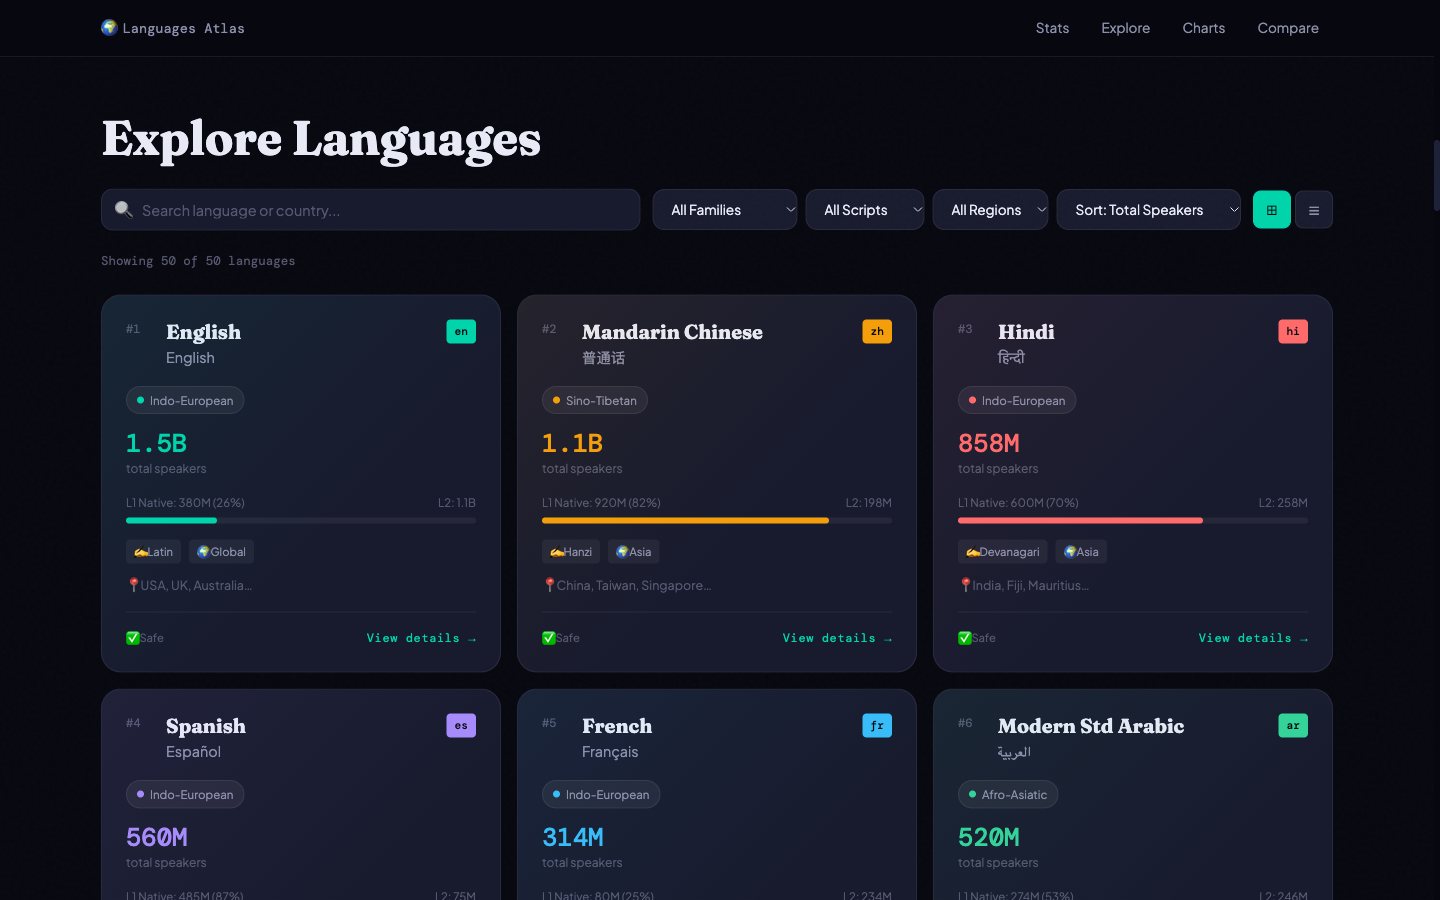Screen dimensions: 1440x900
Task: Click the Spanish card title
Action: (x=206, y=726)
